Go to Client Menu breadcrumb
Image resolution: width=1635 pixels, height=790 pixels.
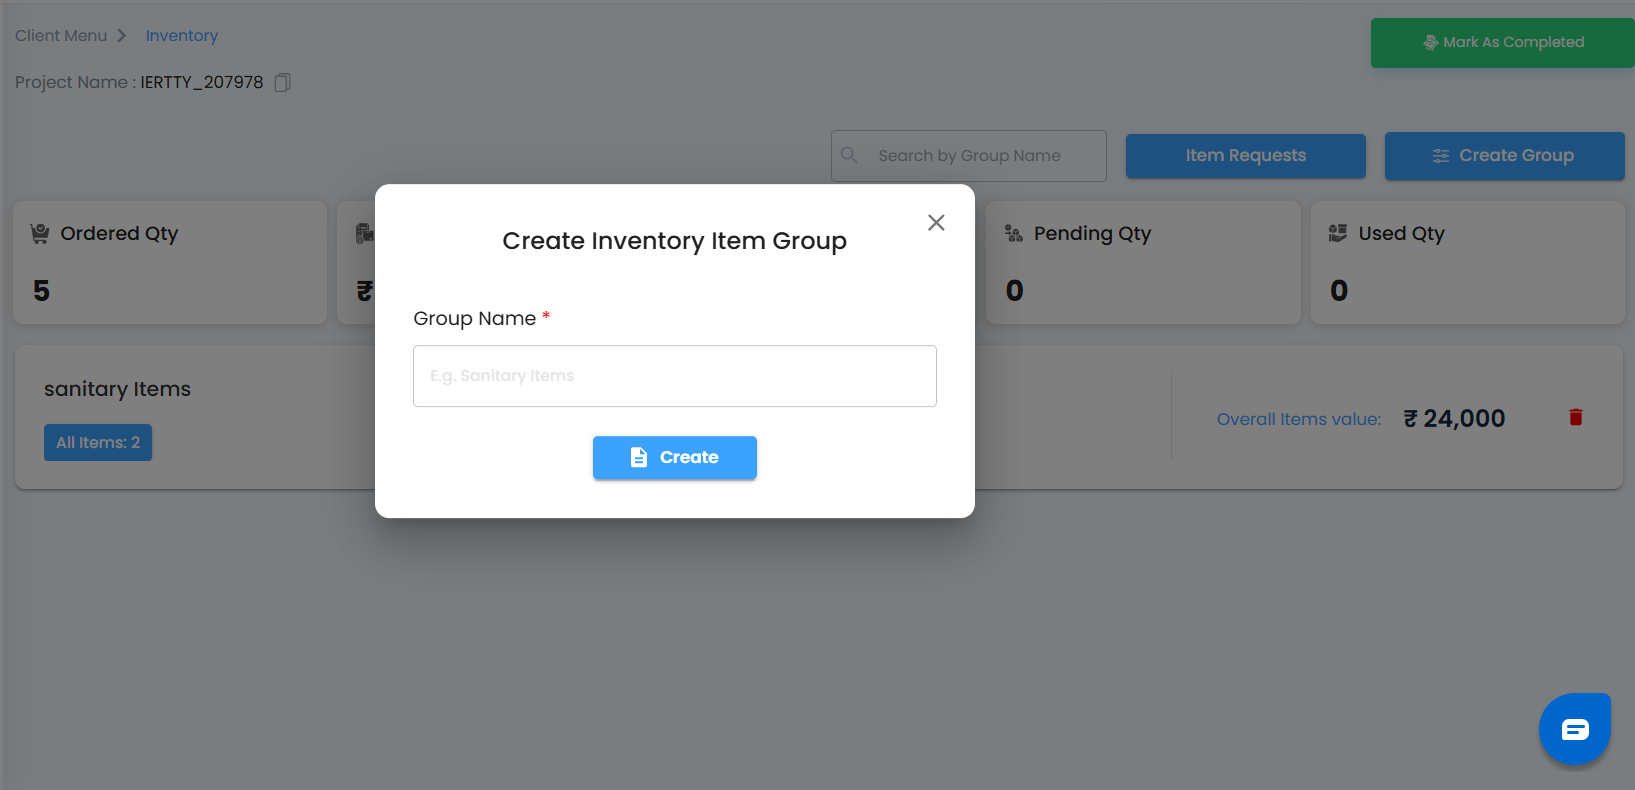[61, 36]
